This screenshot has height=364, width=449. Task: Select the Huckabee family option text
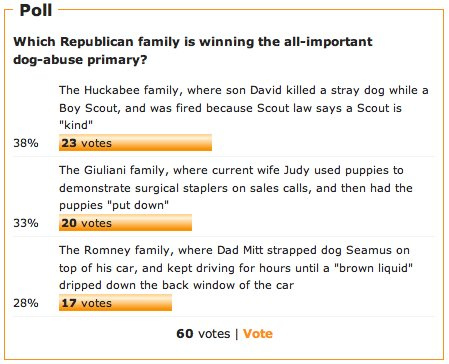click(x=244, y=108)
